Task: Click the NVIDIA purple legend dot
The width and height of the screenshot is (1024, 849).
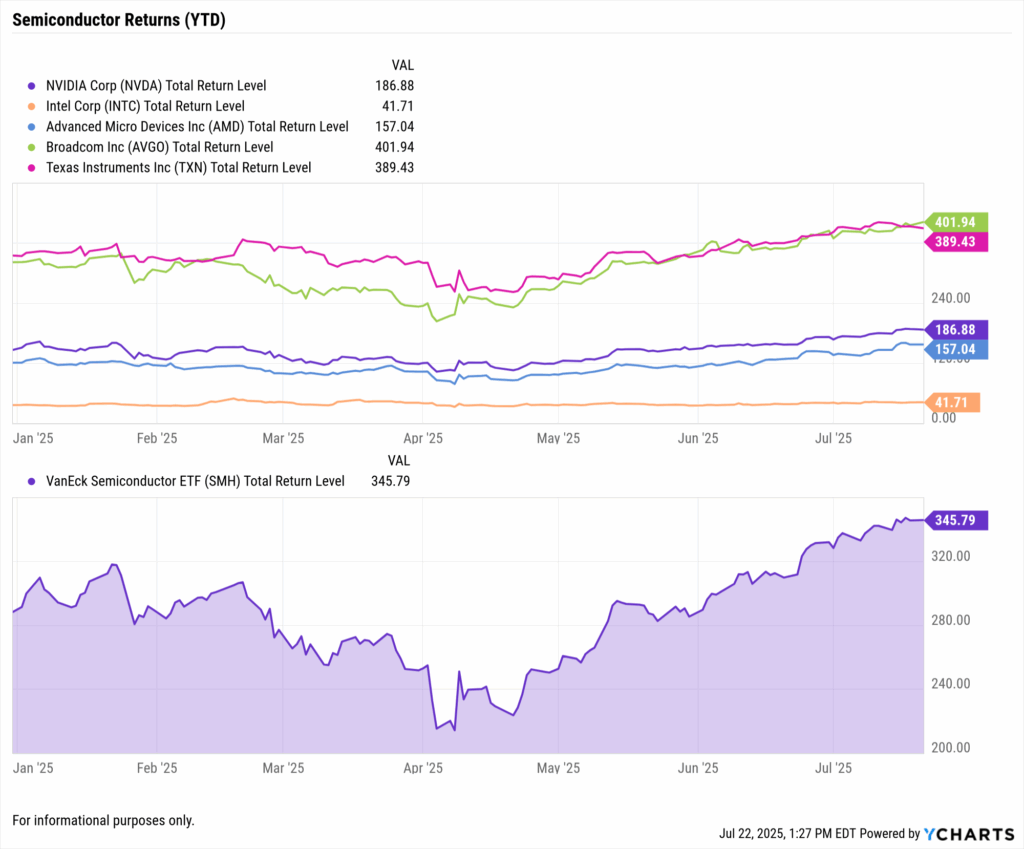Action: 31,86
